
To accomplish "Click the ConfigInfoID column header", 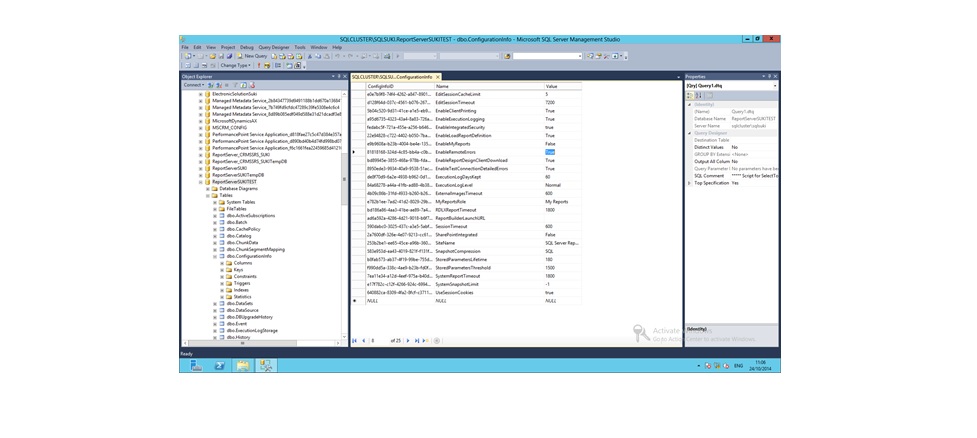I will [399, 86].
